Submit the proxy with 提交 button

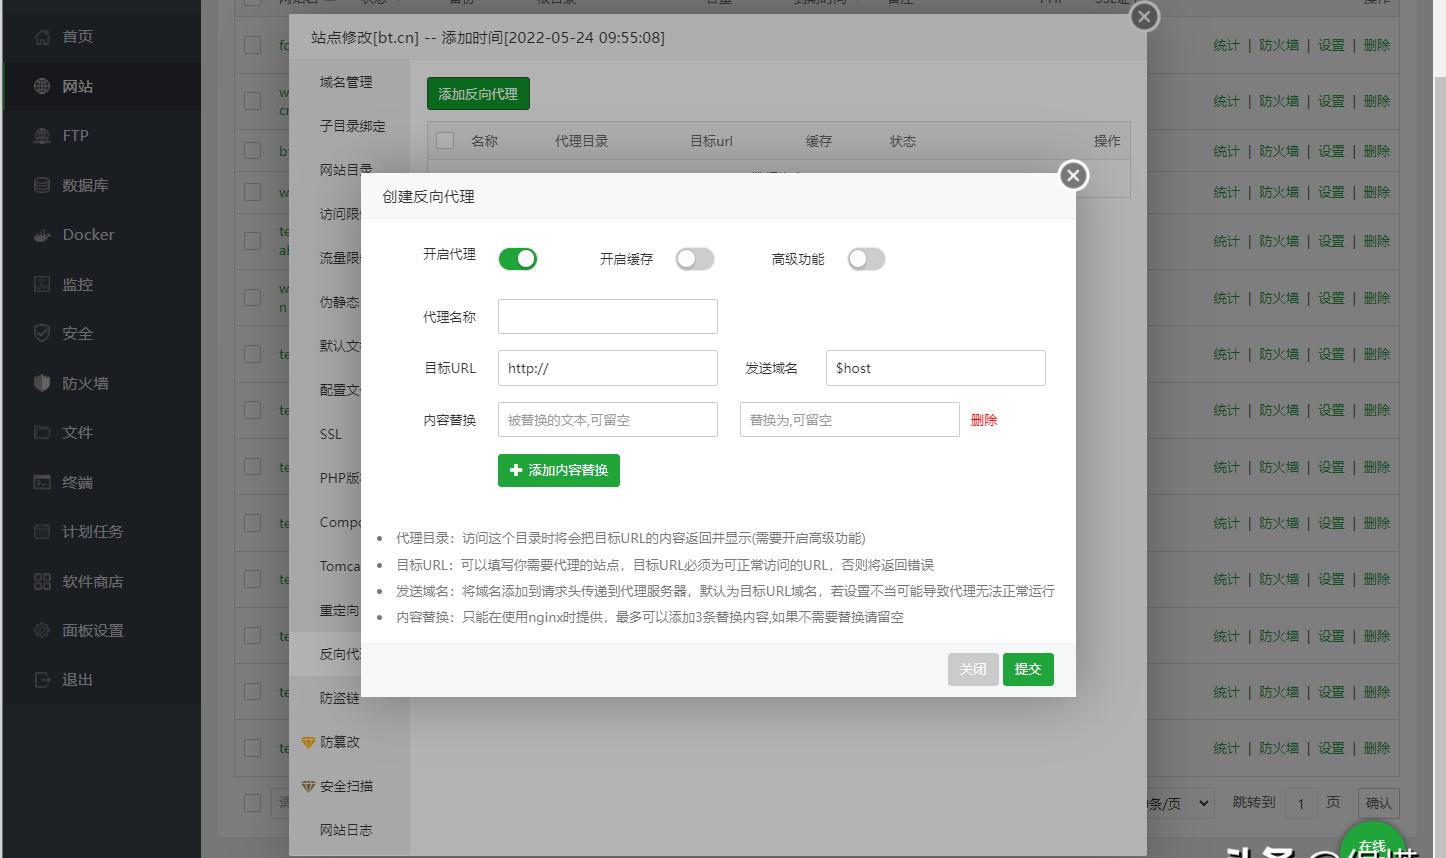click(1028, 669)
